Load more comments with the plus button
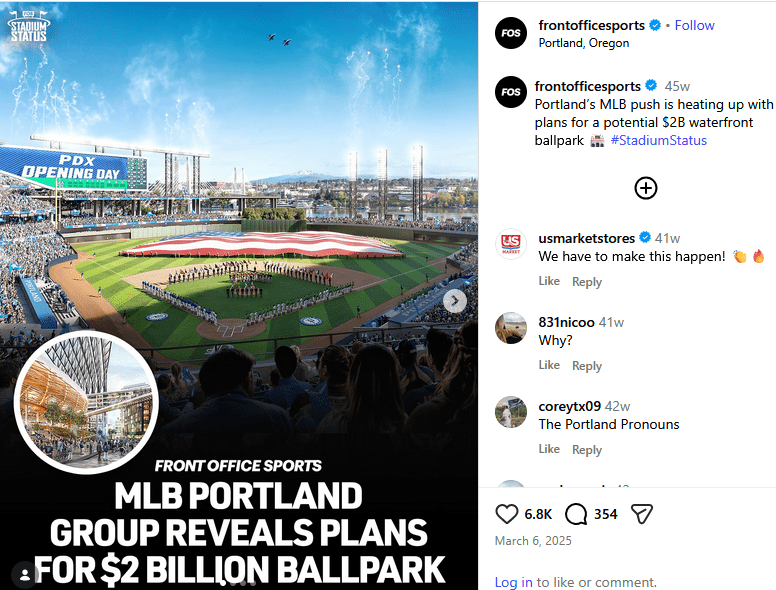 (646, 187)
